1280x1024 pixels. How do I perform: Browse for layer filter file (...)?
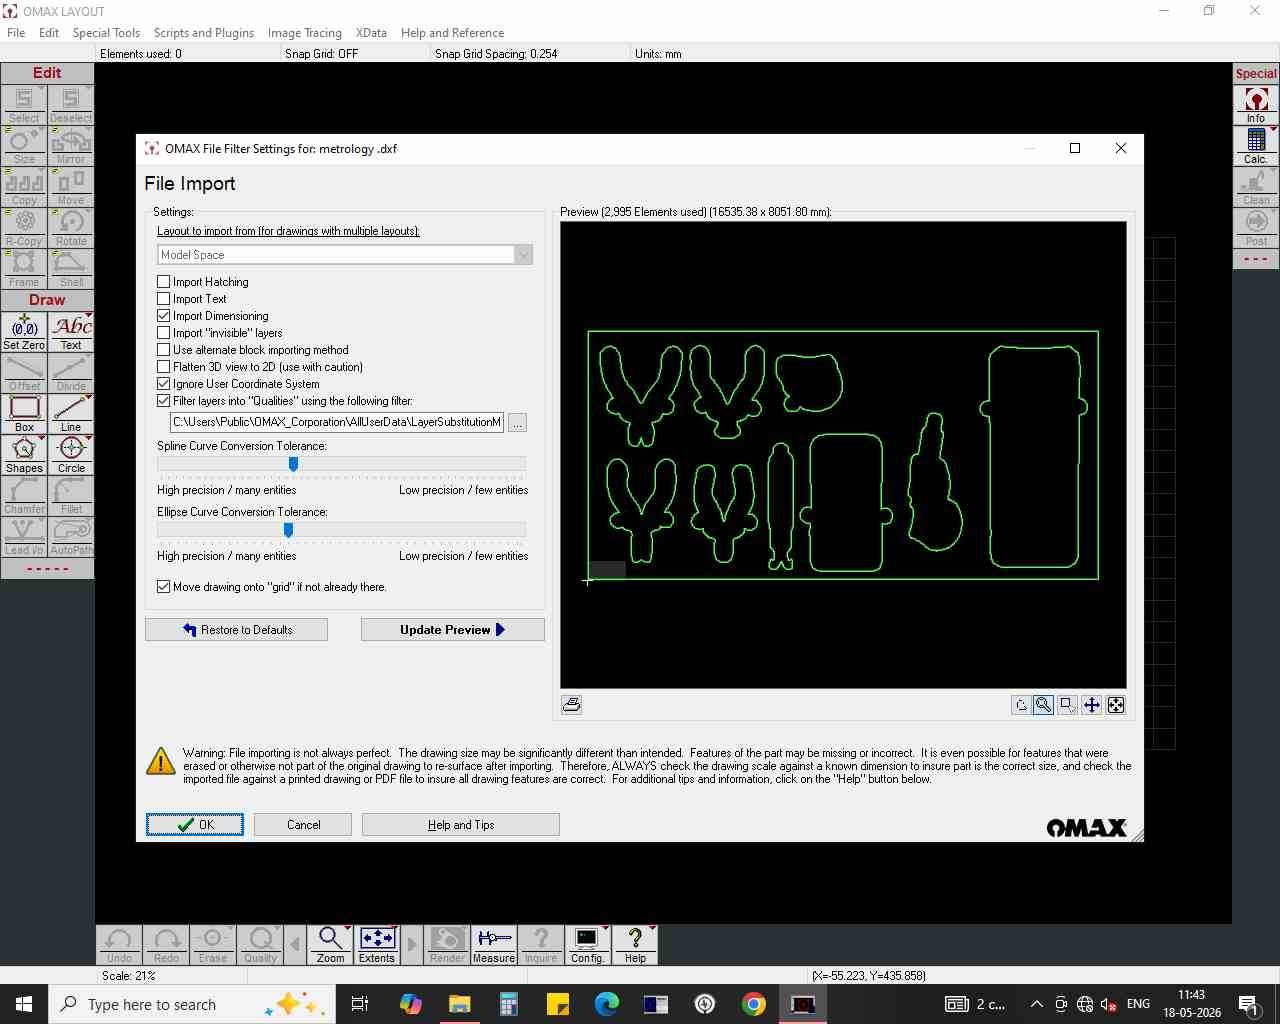tap(517, 423)
